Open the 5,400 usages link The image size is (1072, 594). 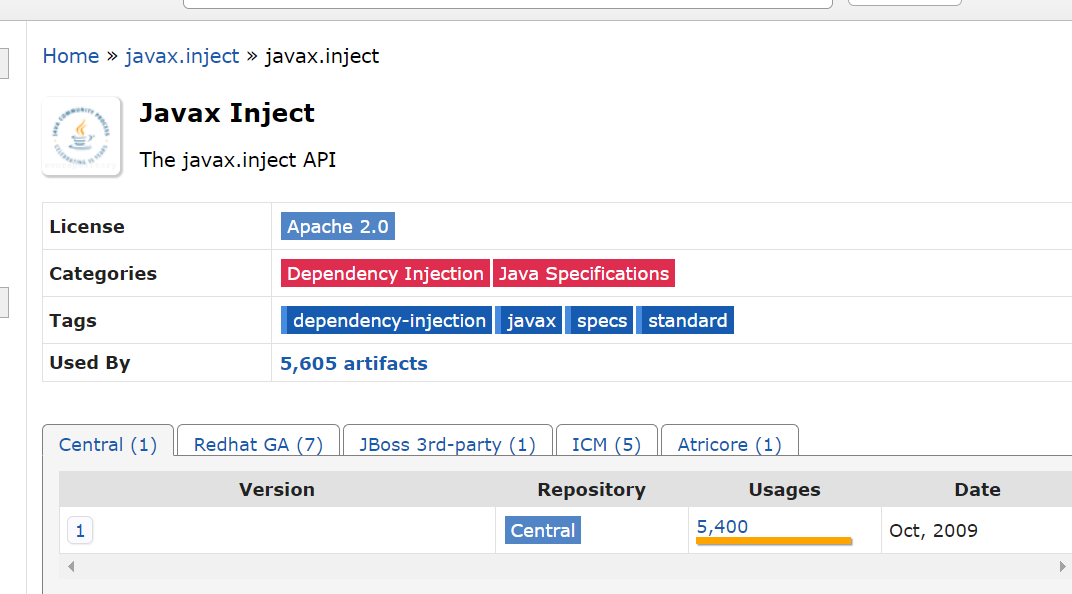pos(722,527)
